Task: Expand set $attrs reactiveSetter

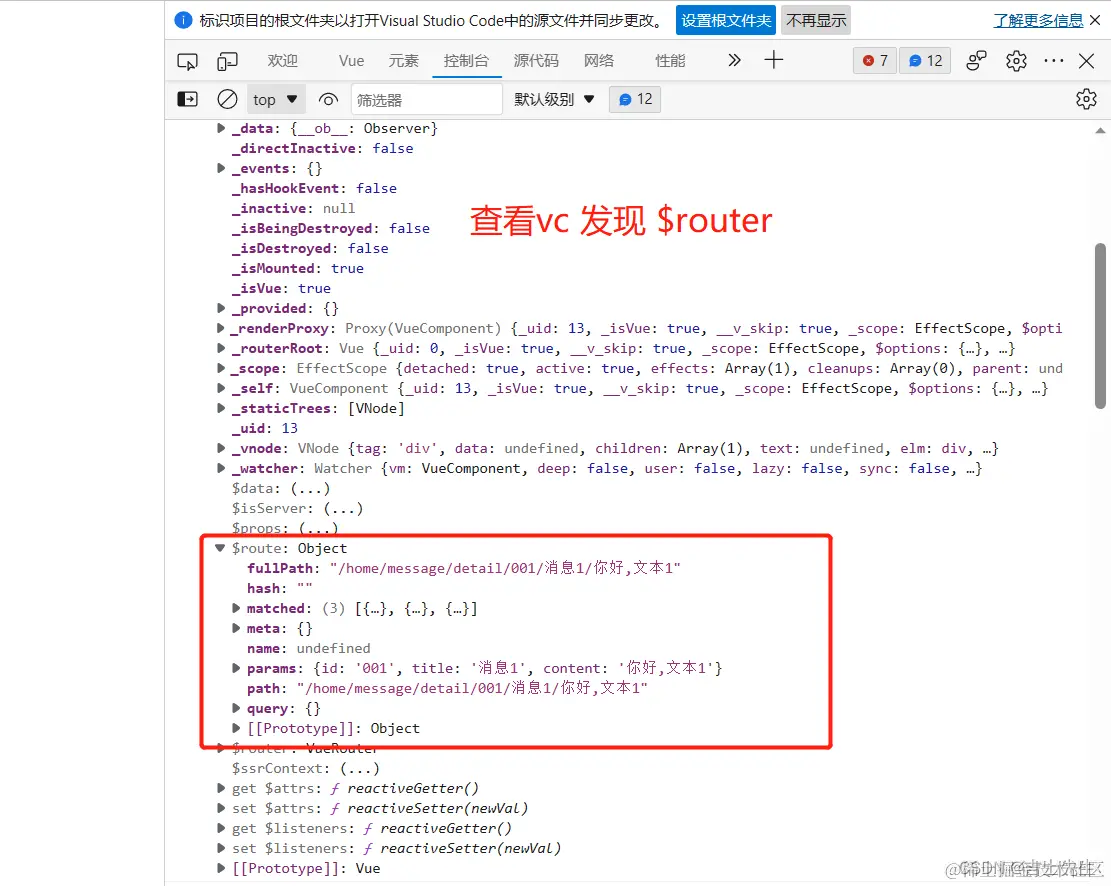Action: [221, 808]
